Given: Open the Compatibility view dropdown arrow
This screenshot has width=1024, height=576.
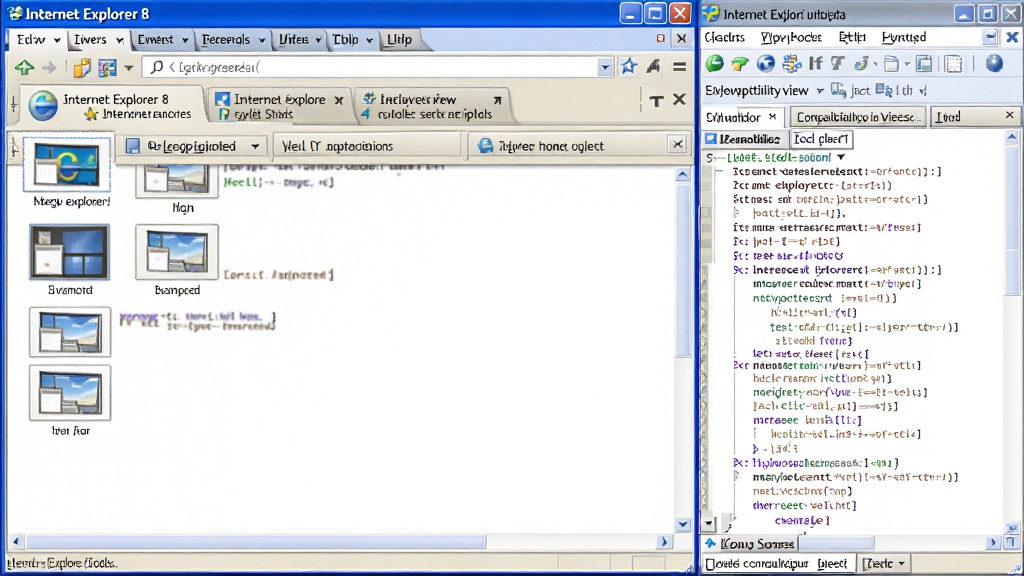Looking at the screenshot, I should tap(820, 91).
